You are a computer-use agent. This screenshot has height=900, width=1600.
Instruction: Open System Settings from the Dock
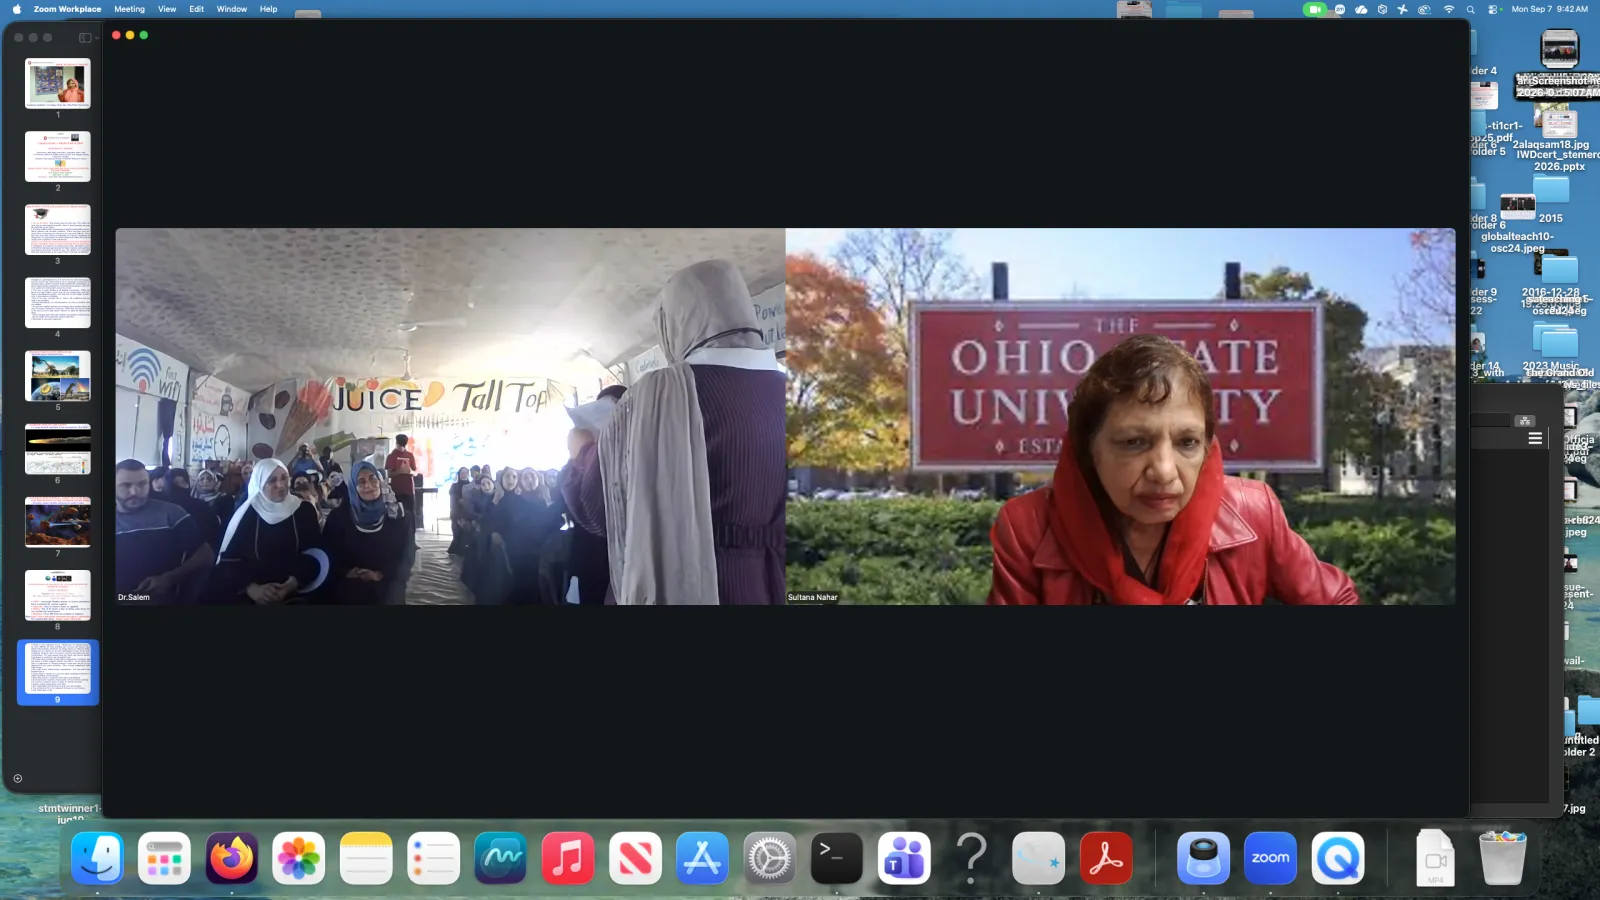(x=769, y=858)
